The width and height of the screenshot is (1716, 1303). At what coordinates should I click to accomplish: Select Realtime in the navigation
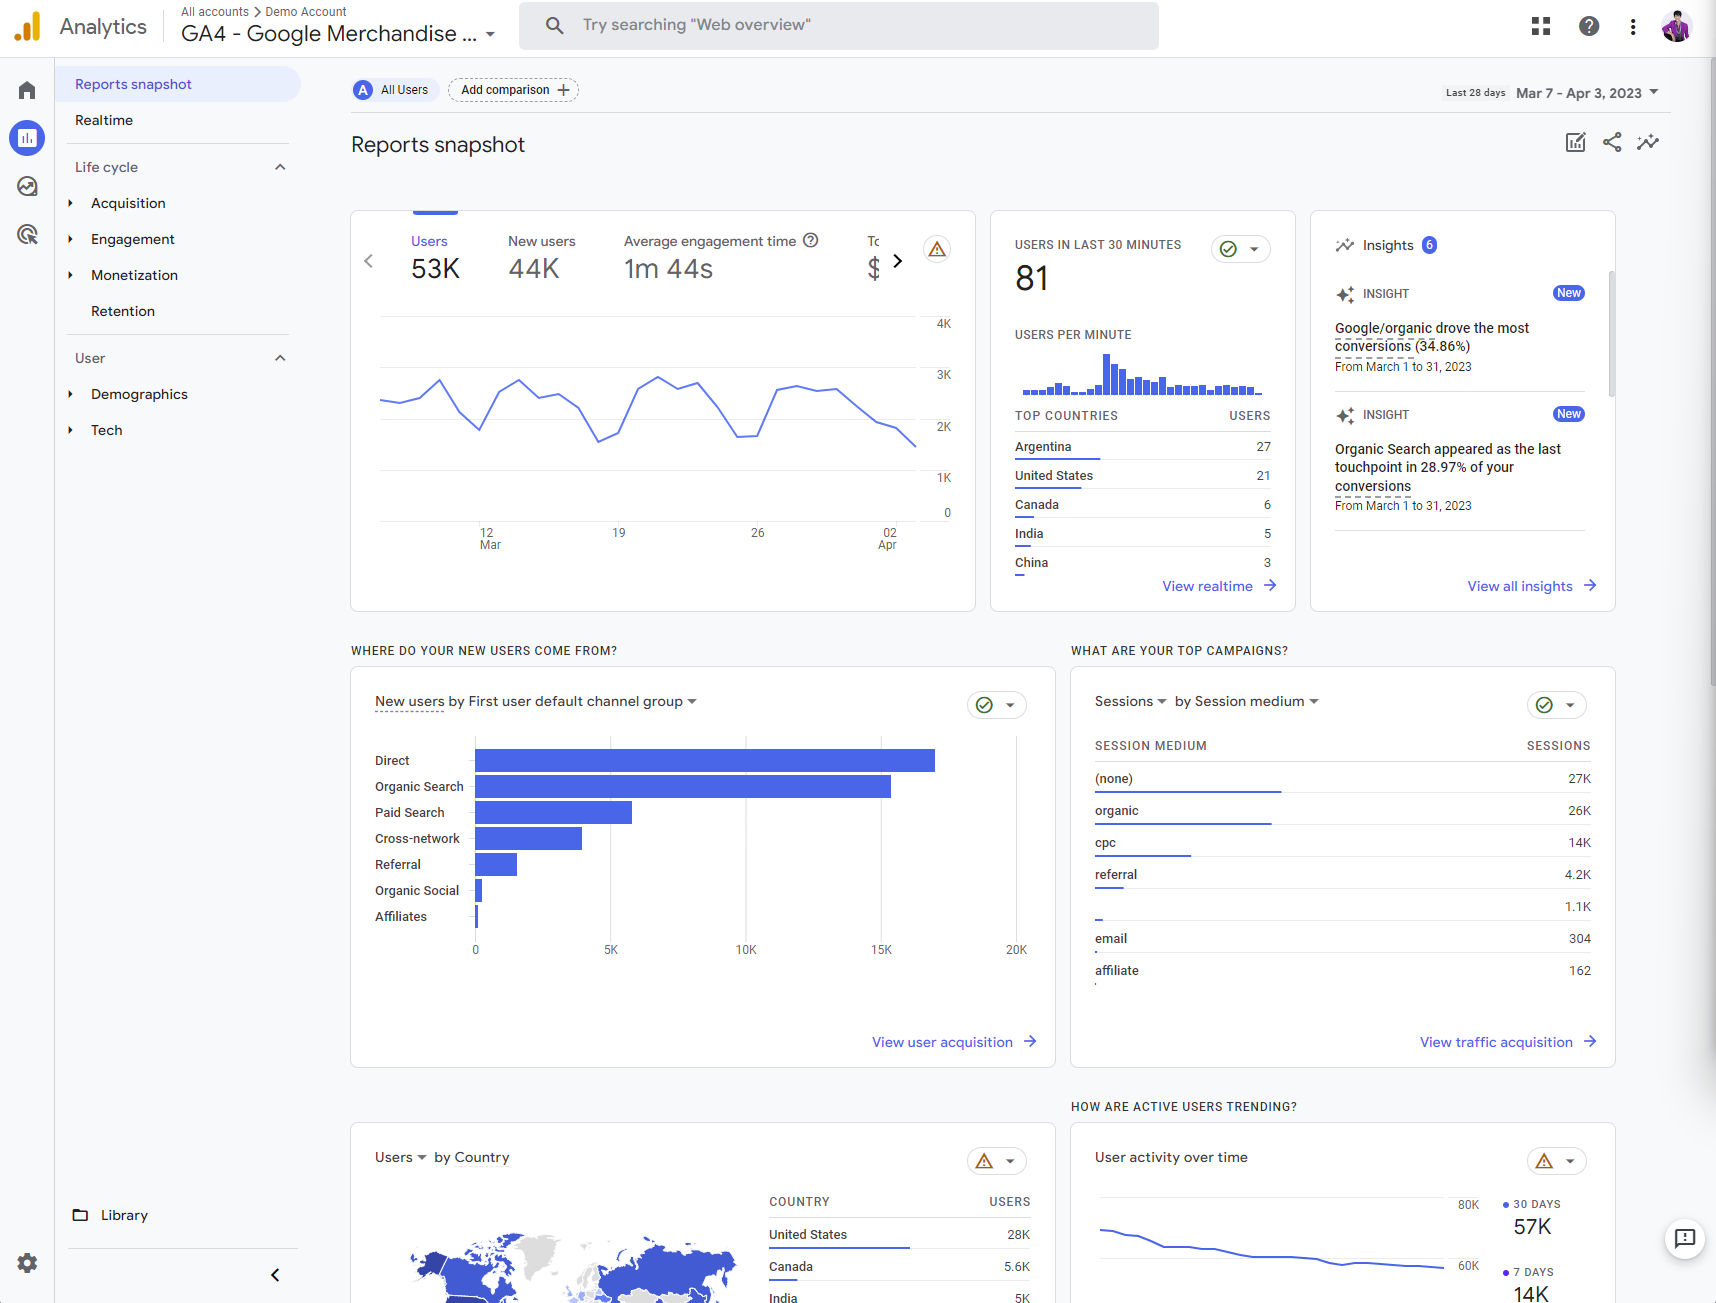104,120
